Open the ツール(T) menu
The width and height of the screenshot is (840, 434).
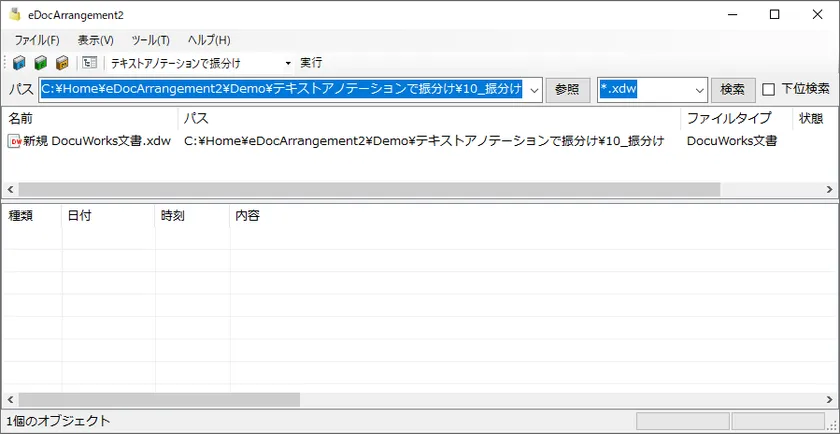[x=151, y=40]
